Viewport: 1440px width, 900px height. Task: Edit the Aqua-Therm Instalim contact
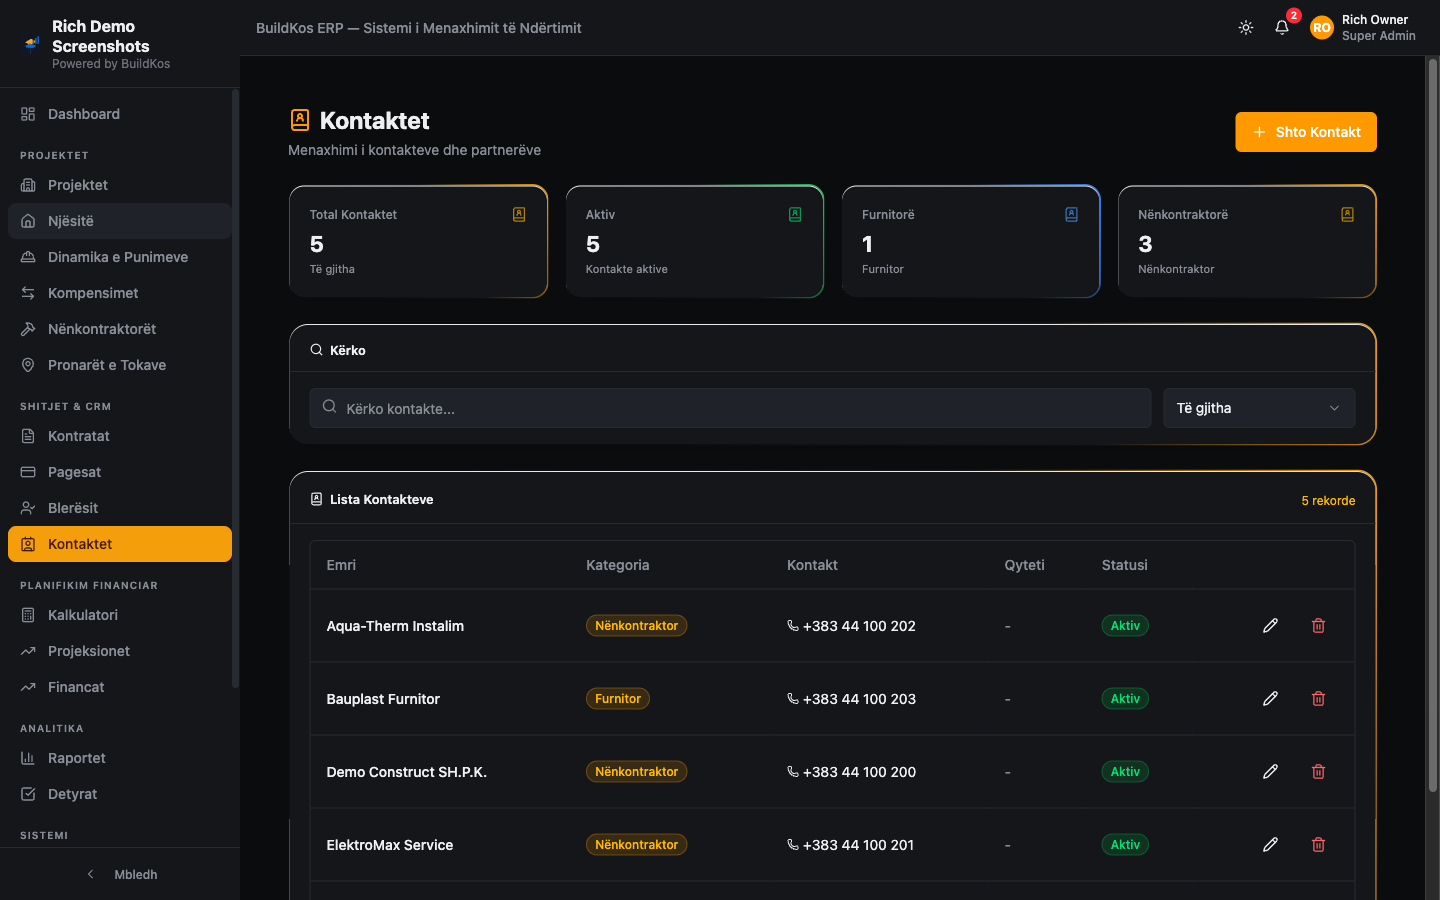[x=1270, y=625]
